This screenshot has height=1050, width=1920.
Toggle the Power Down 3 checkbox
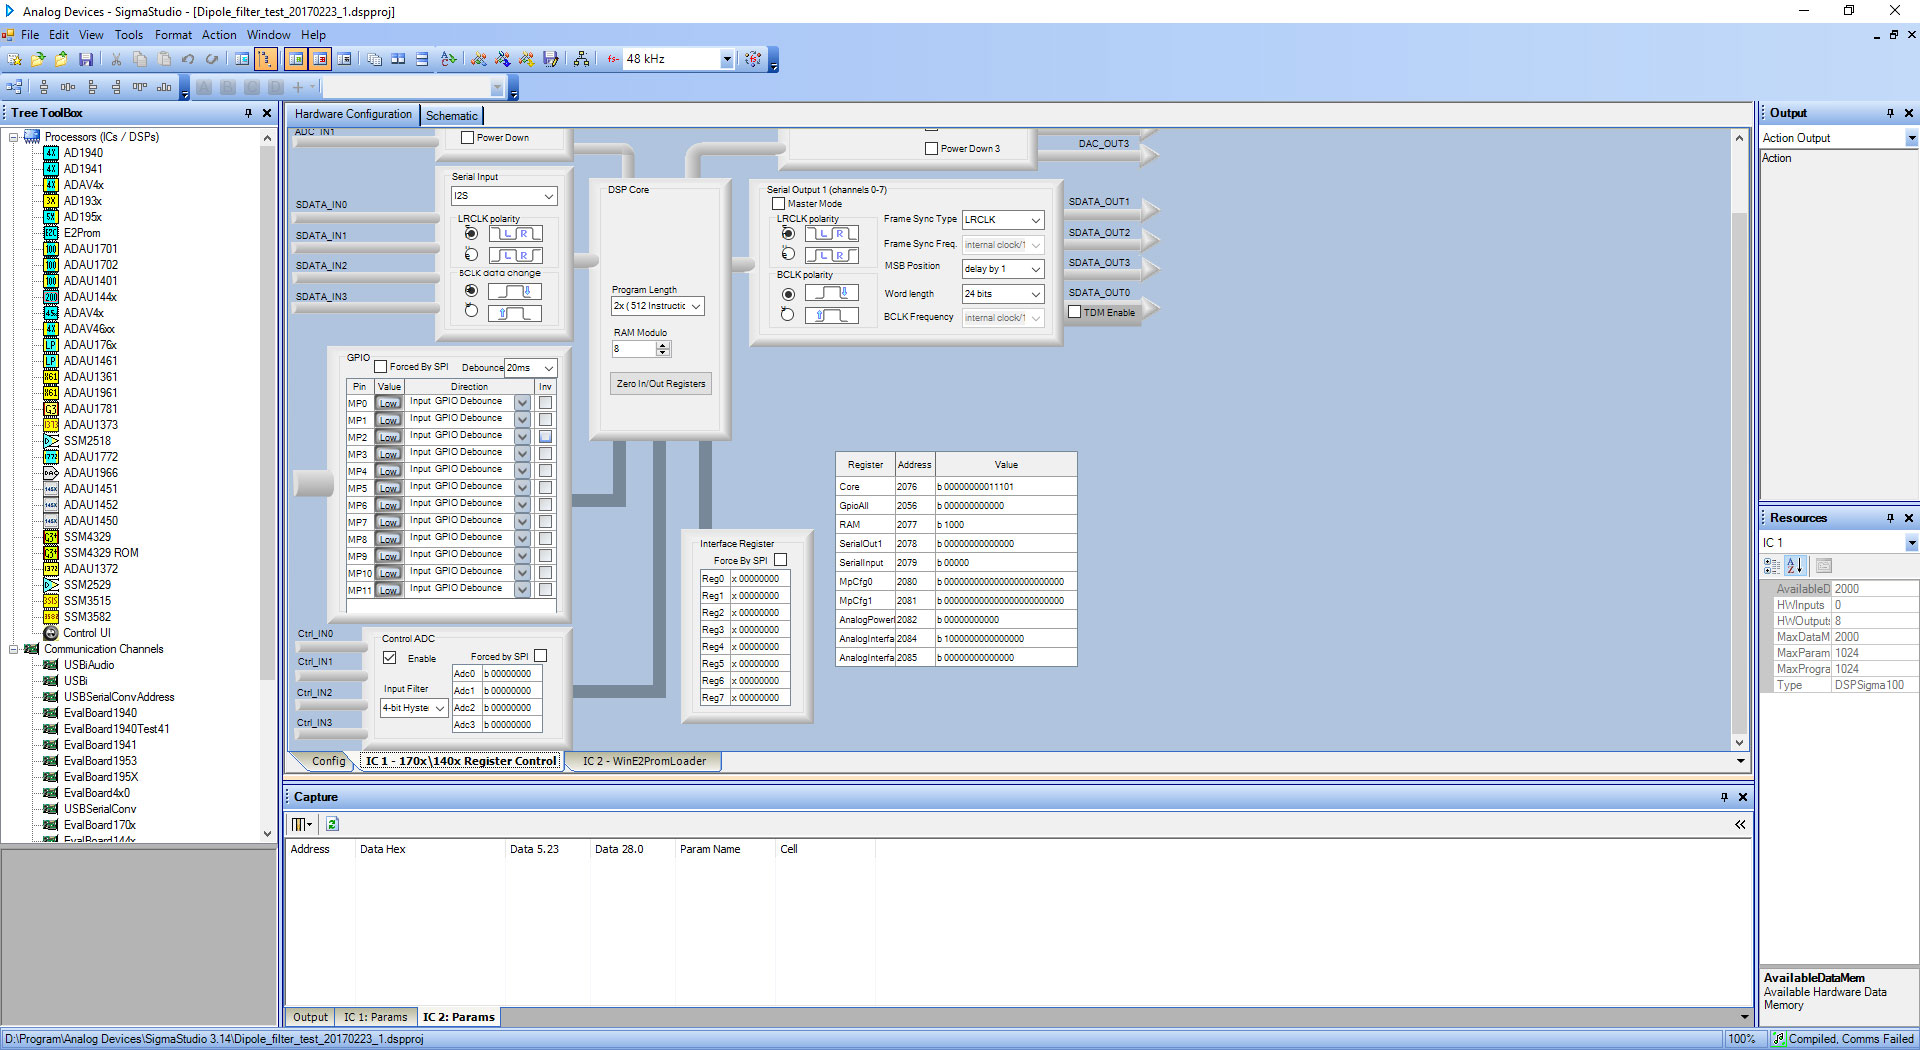[x=932, y=148]
